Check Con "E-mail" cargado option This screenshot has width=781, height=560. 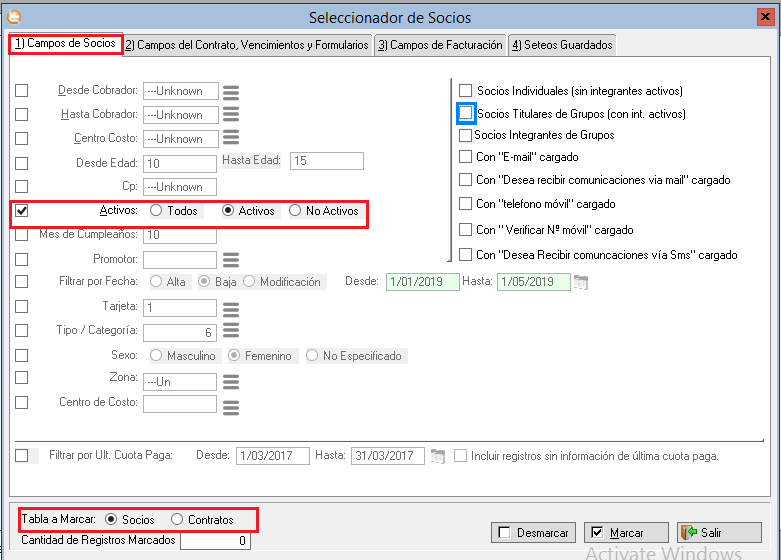click(x=465, y=157)
